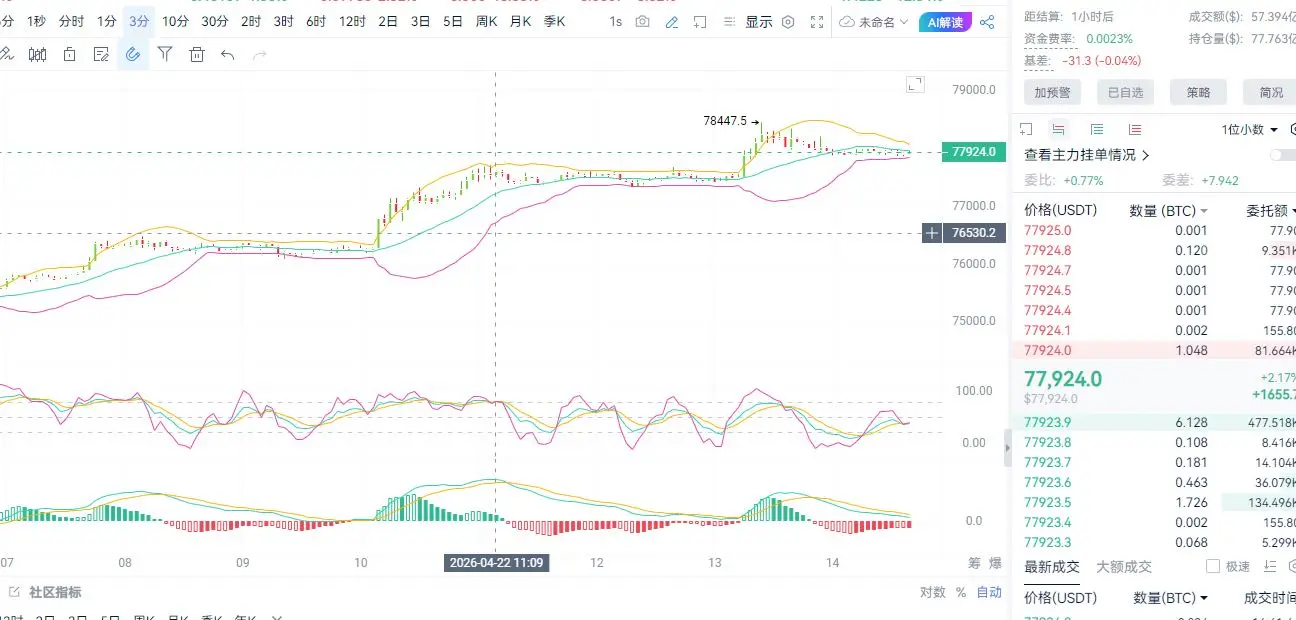
Task: Open 显示 display options menu
Action: coord(759,21)
